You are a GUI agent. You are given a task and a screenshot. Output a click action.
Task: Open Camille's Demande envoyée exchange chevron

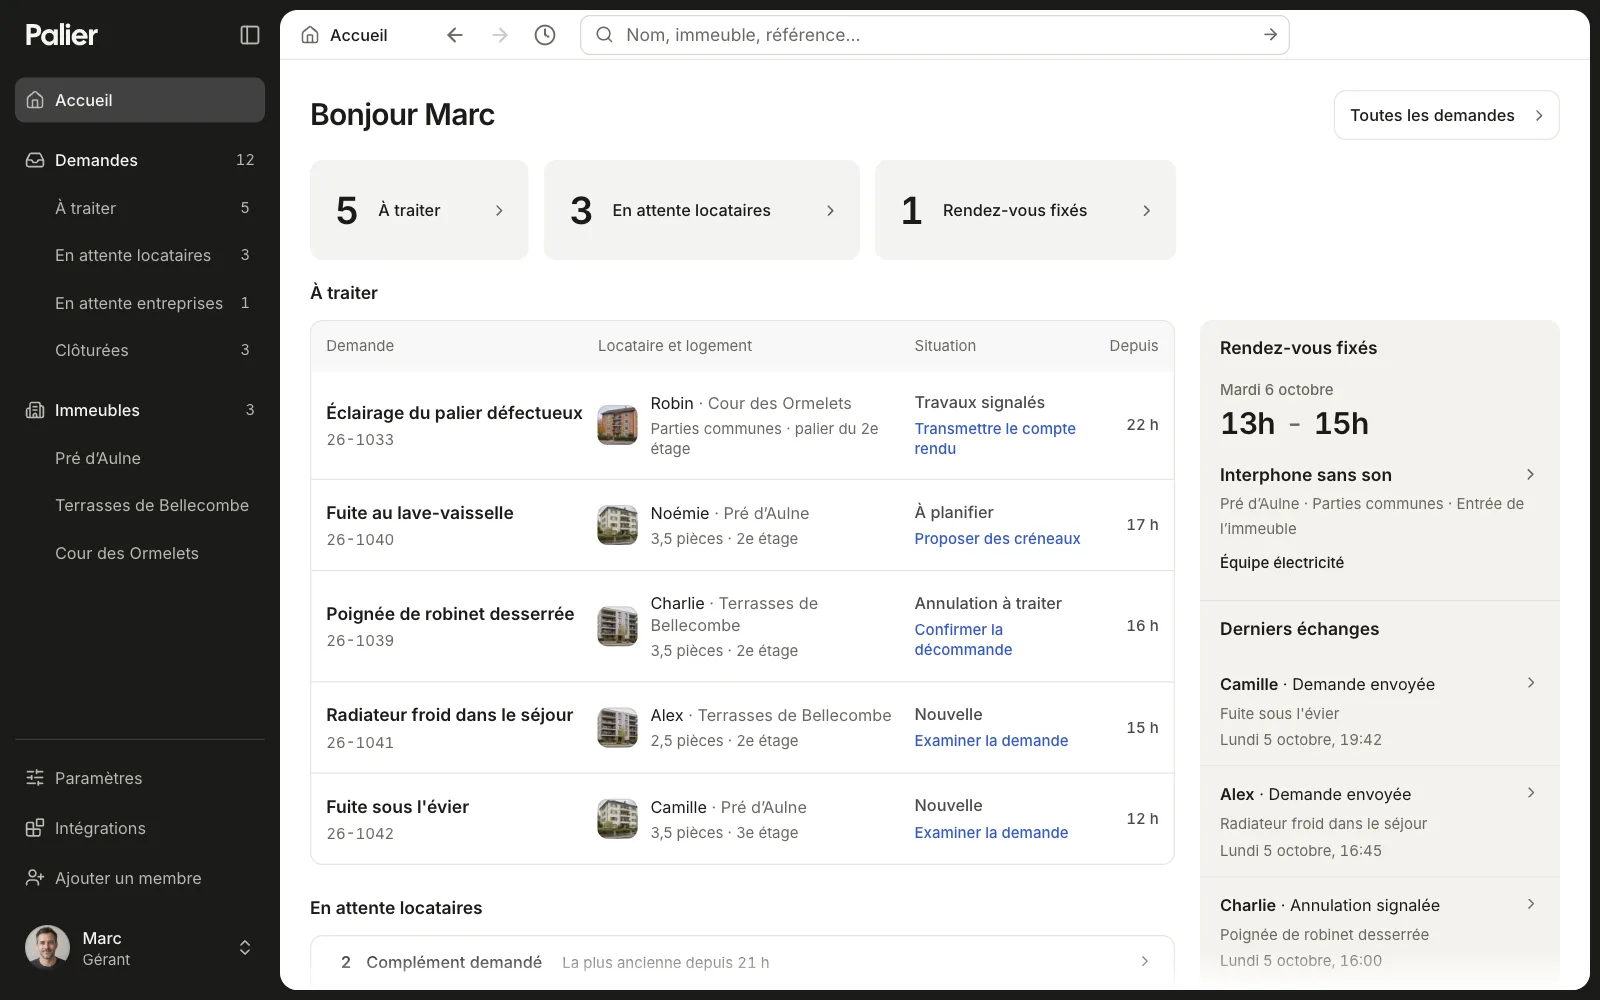pos(1531,683)
